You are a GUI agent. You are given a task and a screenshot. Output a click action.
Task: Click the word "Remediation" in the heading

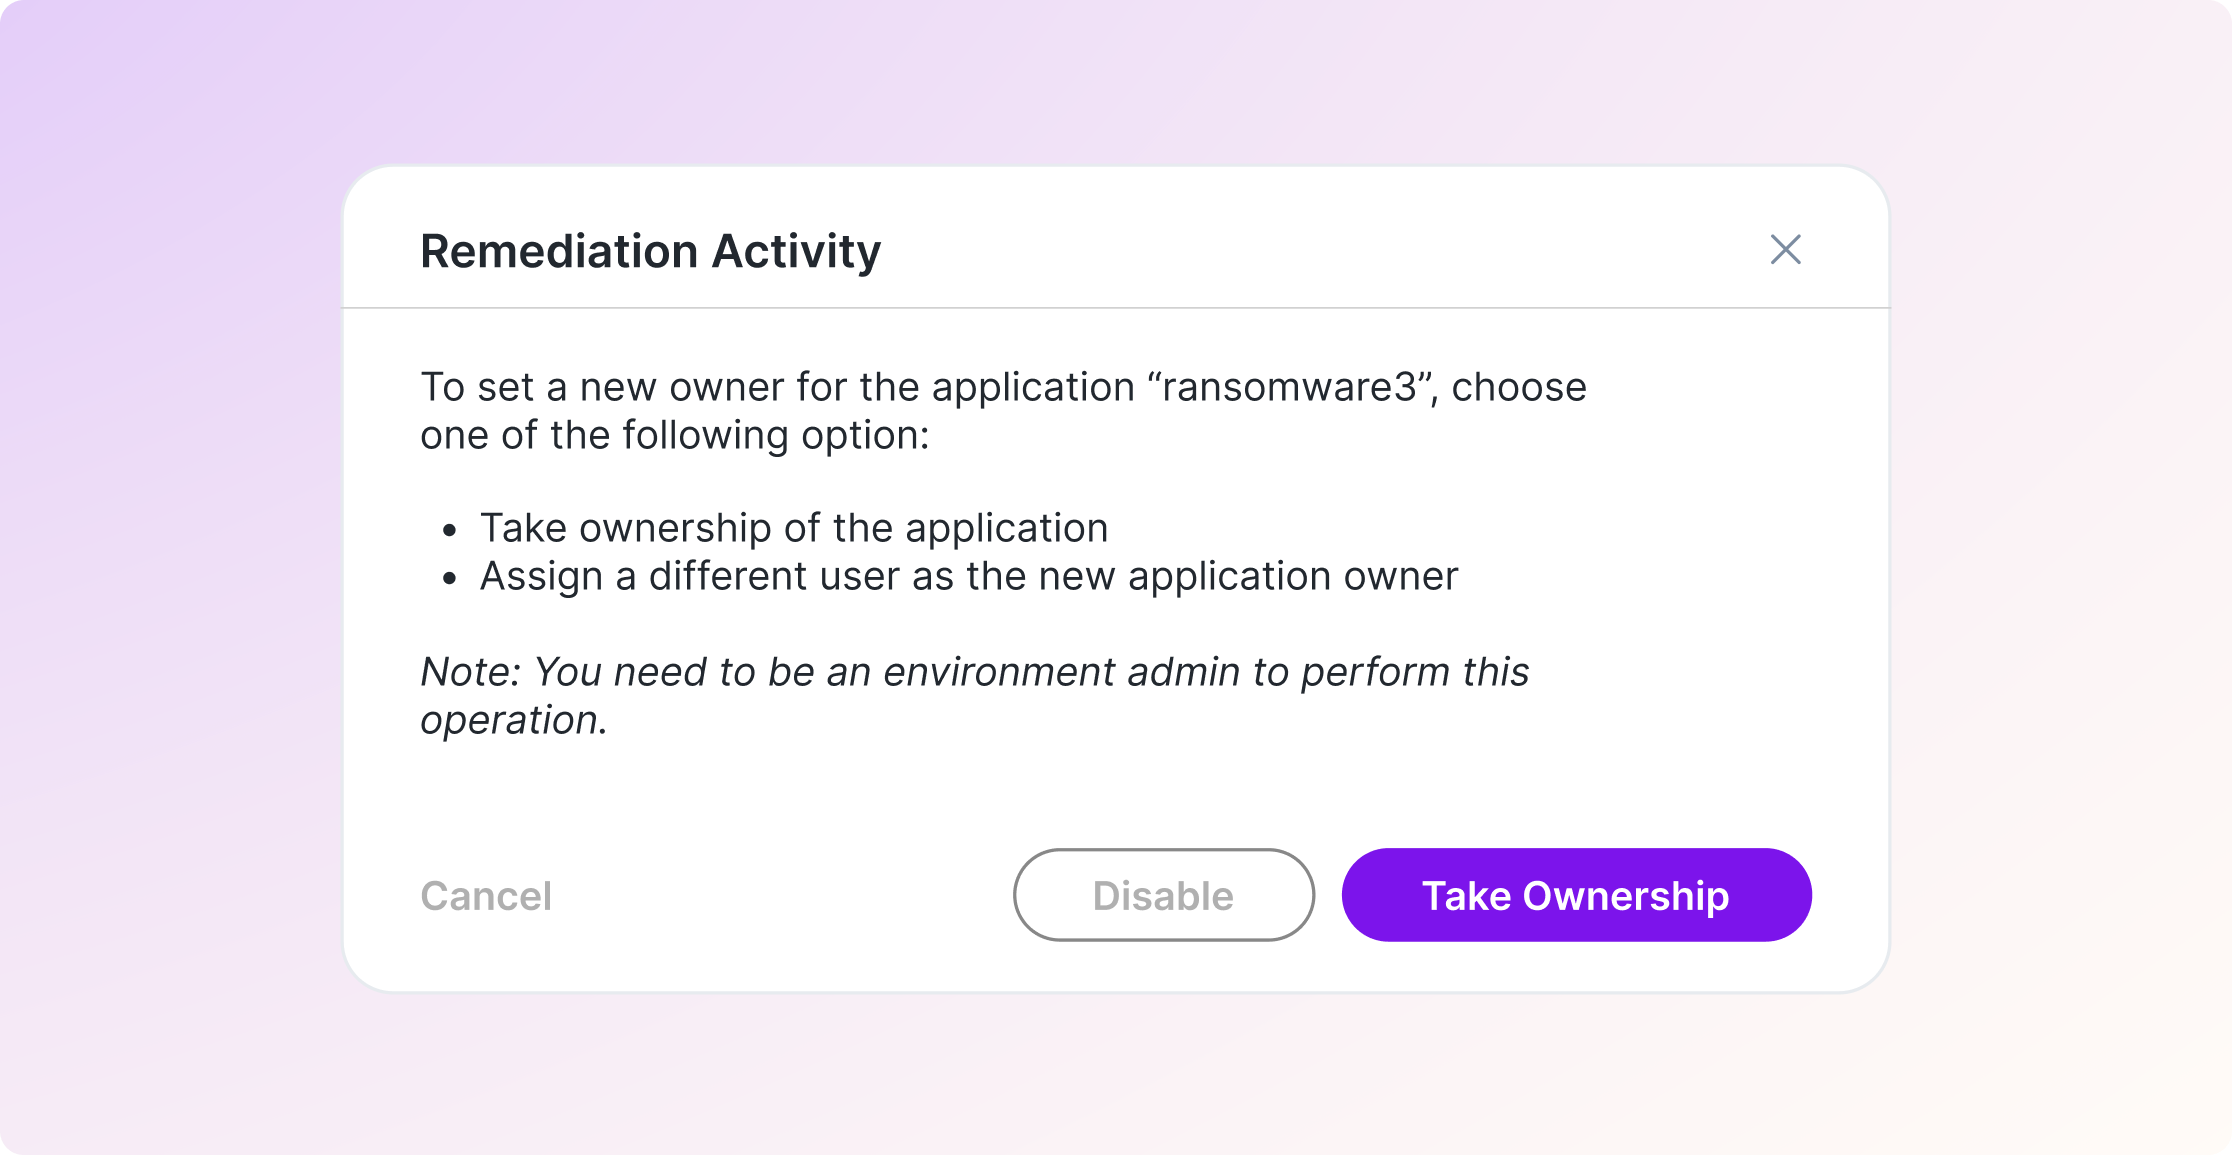click(559, 251)
